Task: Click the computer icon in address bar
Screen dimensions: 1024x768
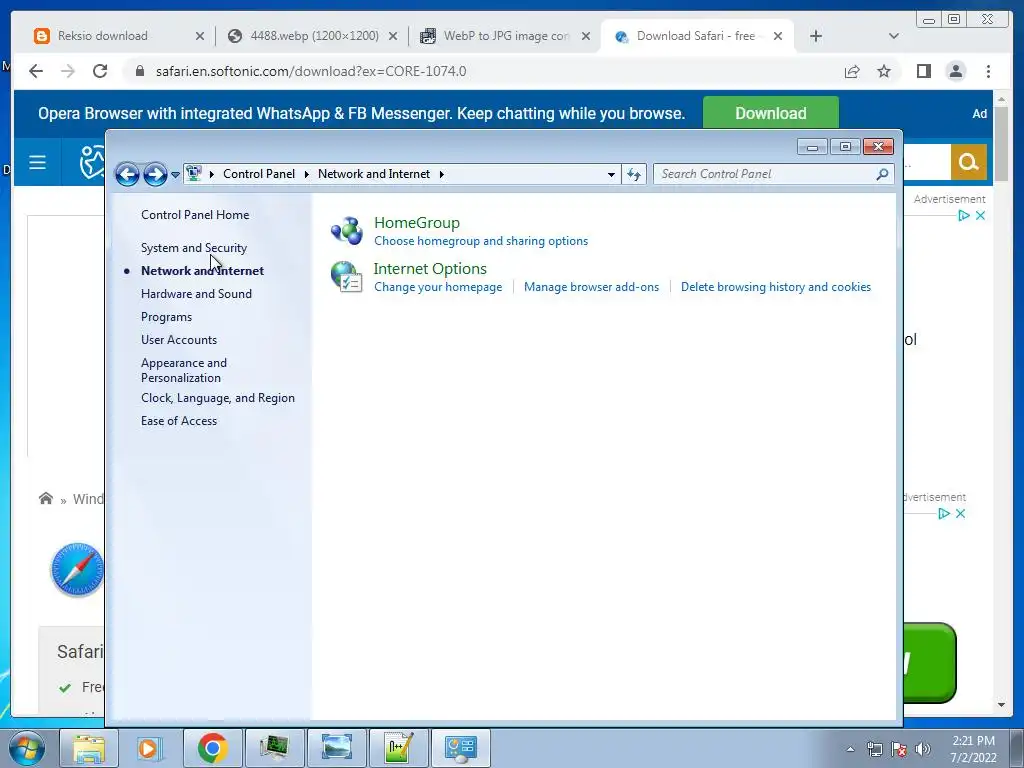Action: 193,173
